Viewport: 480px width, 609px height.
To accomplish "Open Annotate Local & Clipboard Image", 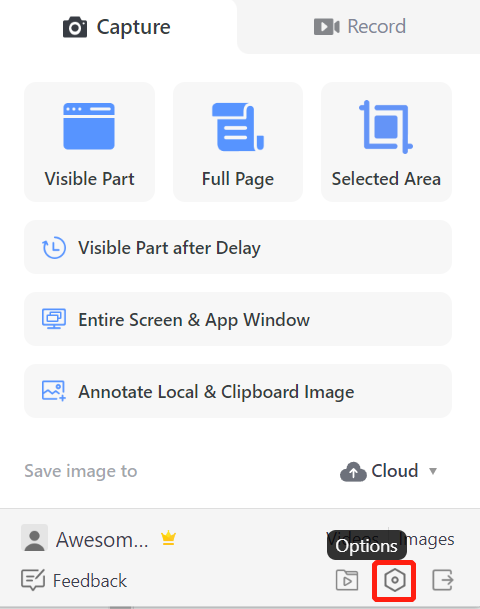I will (x=238, y=391).
